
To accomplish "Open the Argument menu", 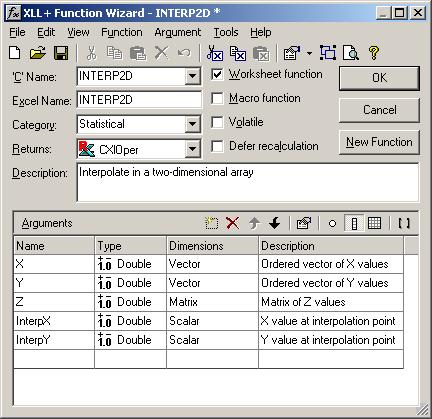I will pos(178,32).
